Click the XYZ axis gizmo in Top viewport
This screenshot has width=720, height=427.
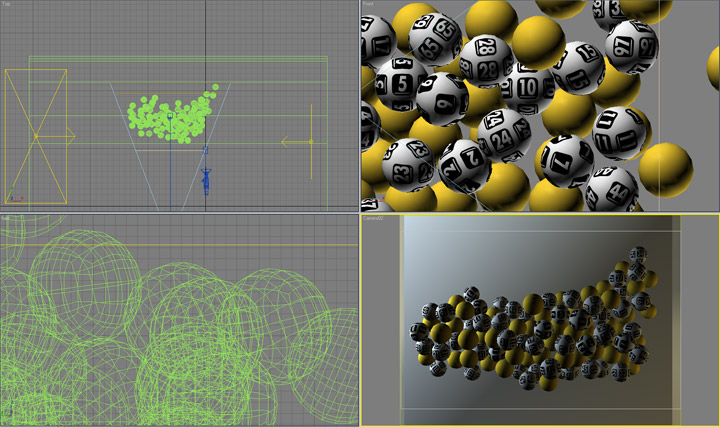coord(12,197)
